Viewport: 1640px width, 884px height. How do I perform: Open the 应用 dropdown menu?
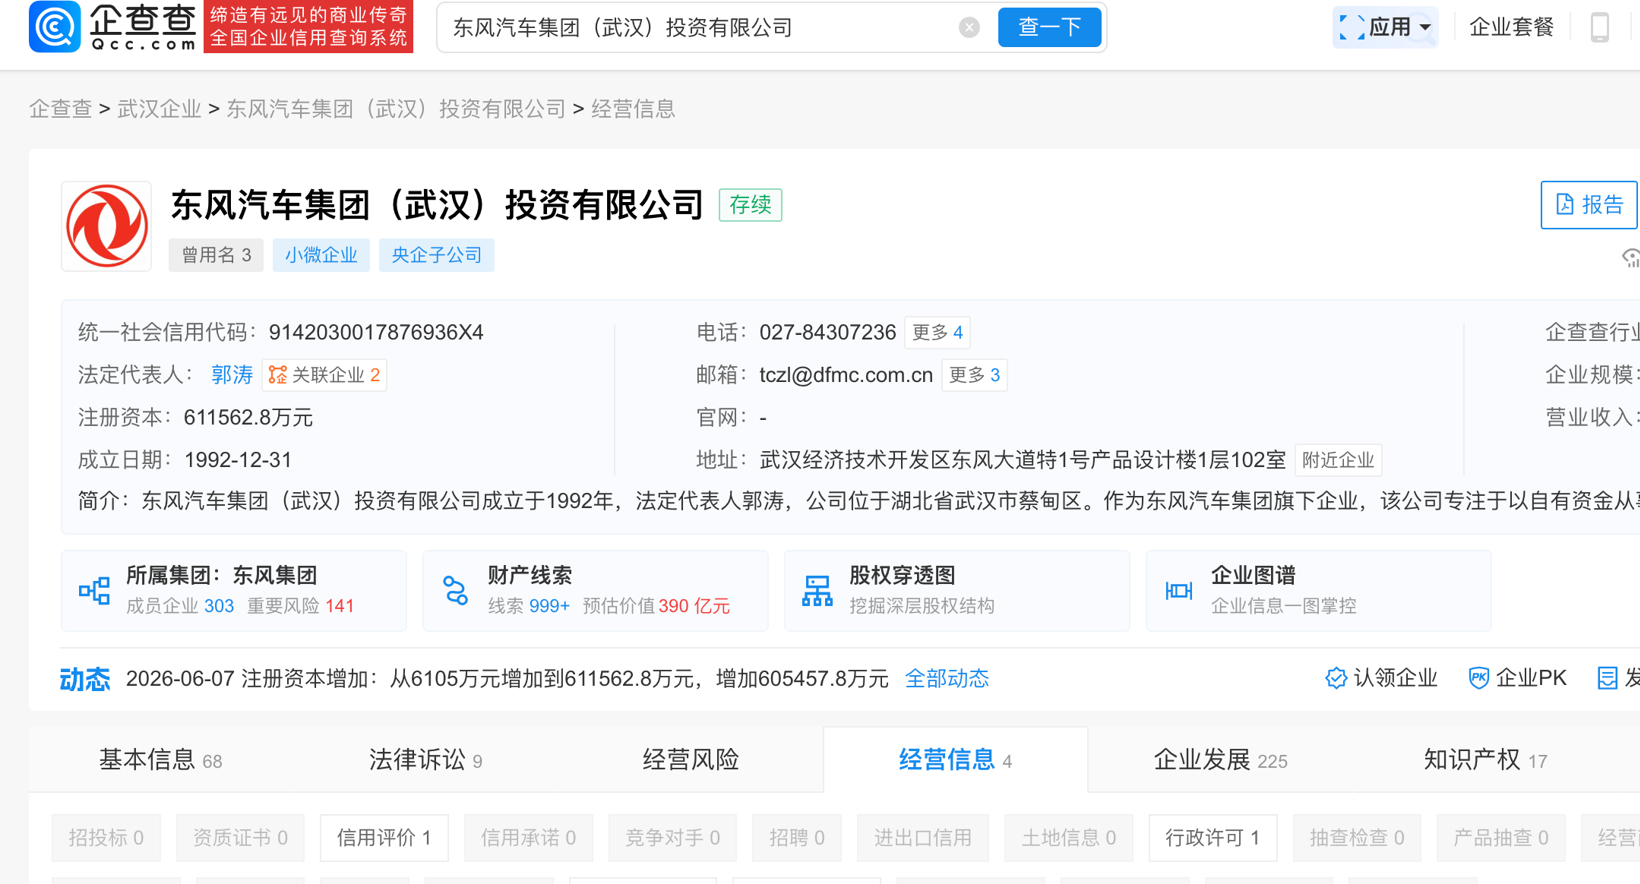(x=1385, y=27)
